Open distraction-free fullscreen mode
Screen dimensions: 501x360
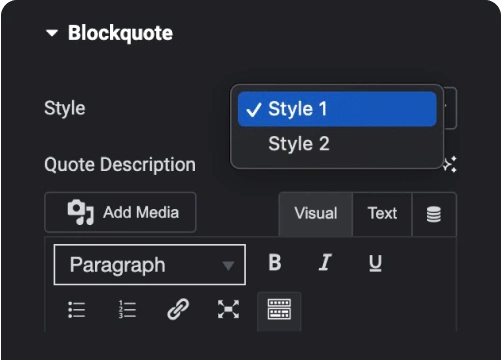pos(228,310)
